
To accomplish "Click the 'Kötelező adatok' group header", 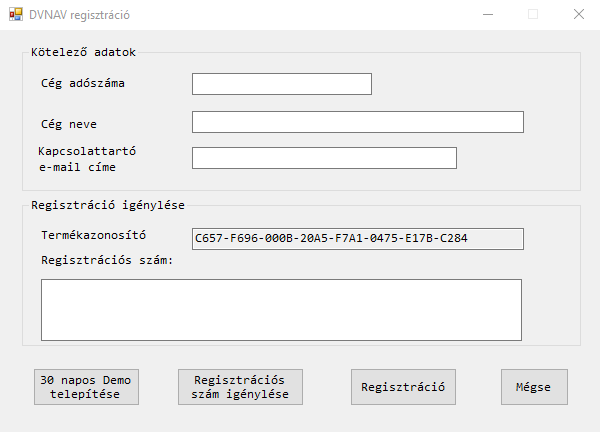I will [83, 51].
